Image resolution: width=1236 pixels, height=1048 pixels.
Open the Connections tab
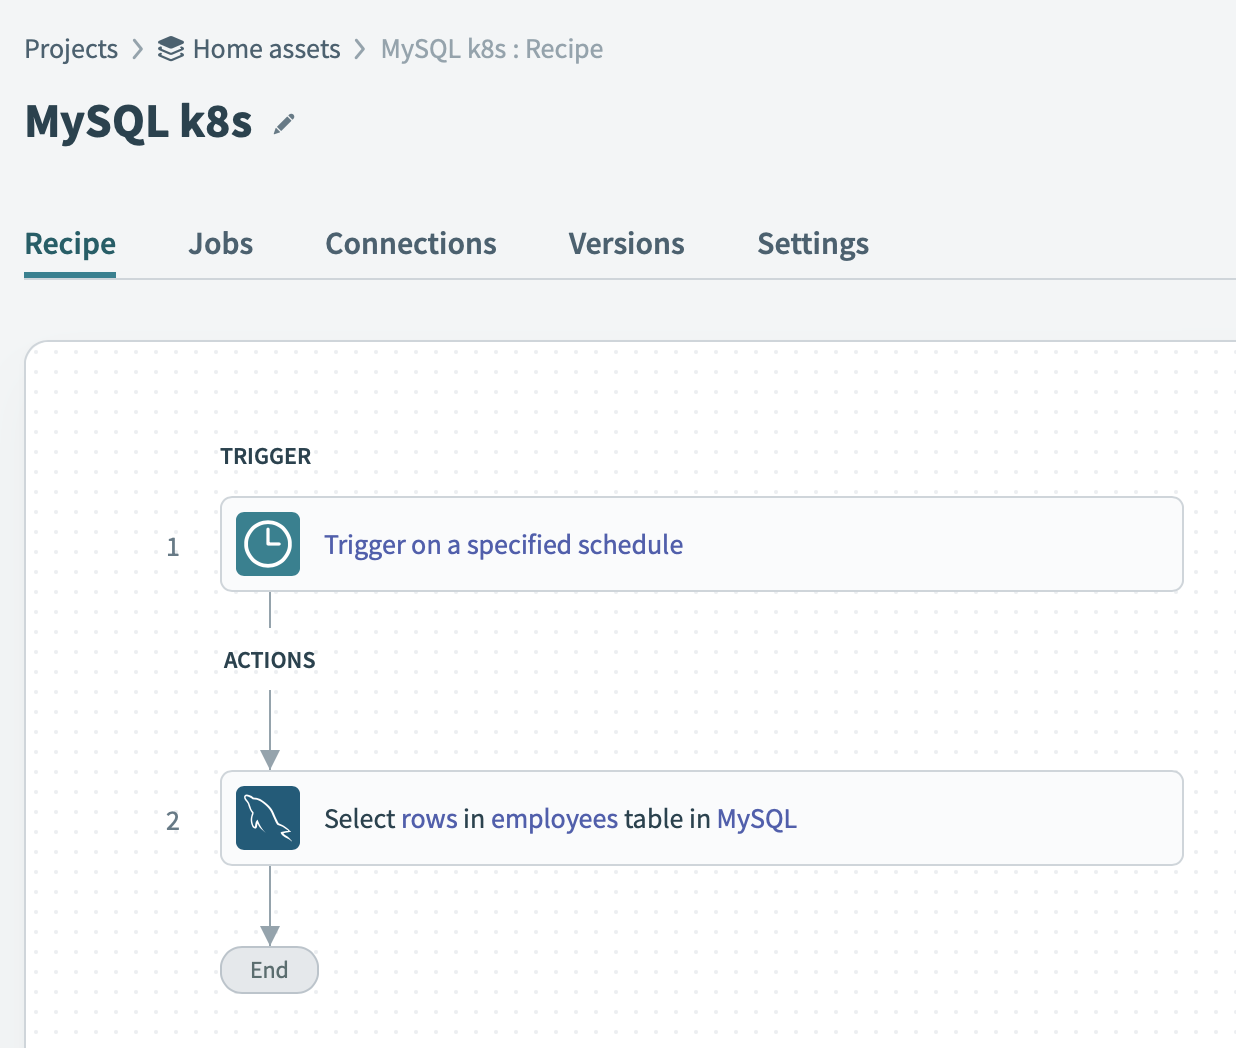(x=411, y=244)
